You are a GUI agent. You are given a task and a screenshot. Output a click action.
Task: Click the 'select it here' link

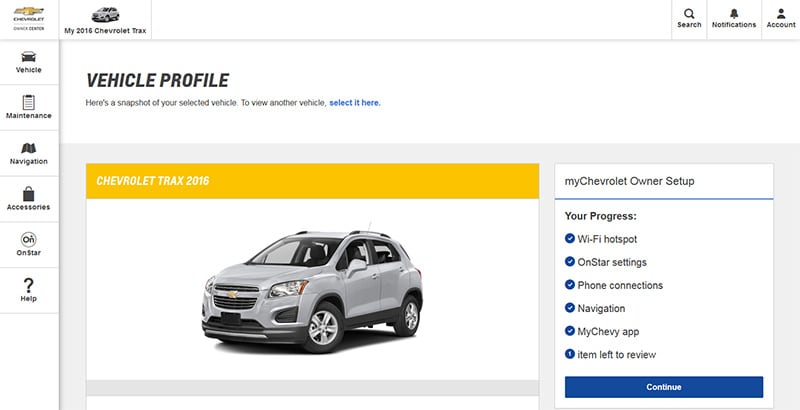(x=355, y=102)
